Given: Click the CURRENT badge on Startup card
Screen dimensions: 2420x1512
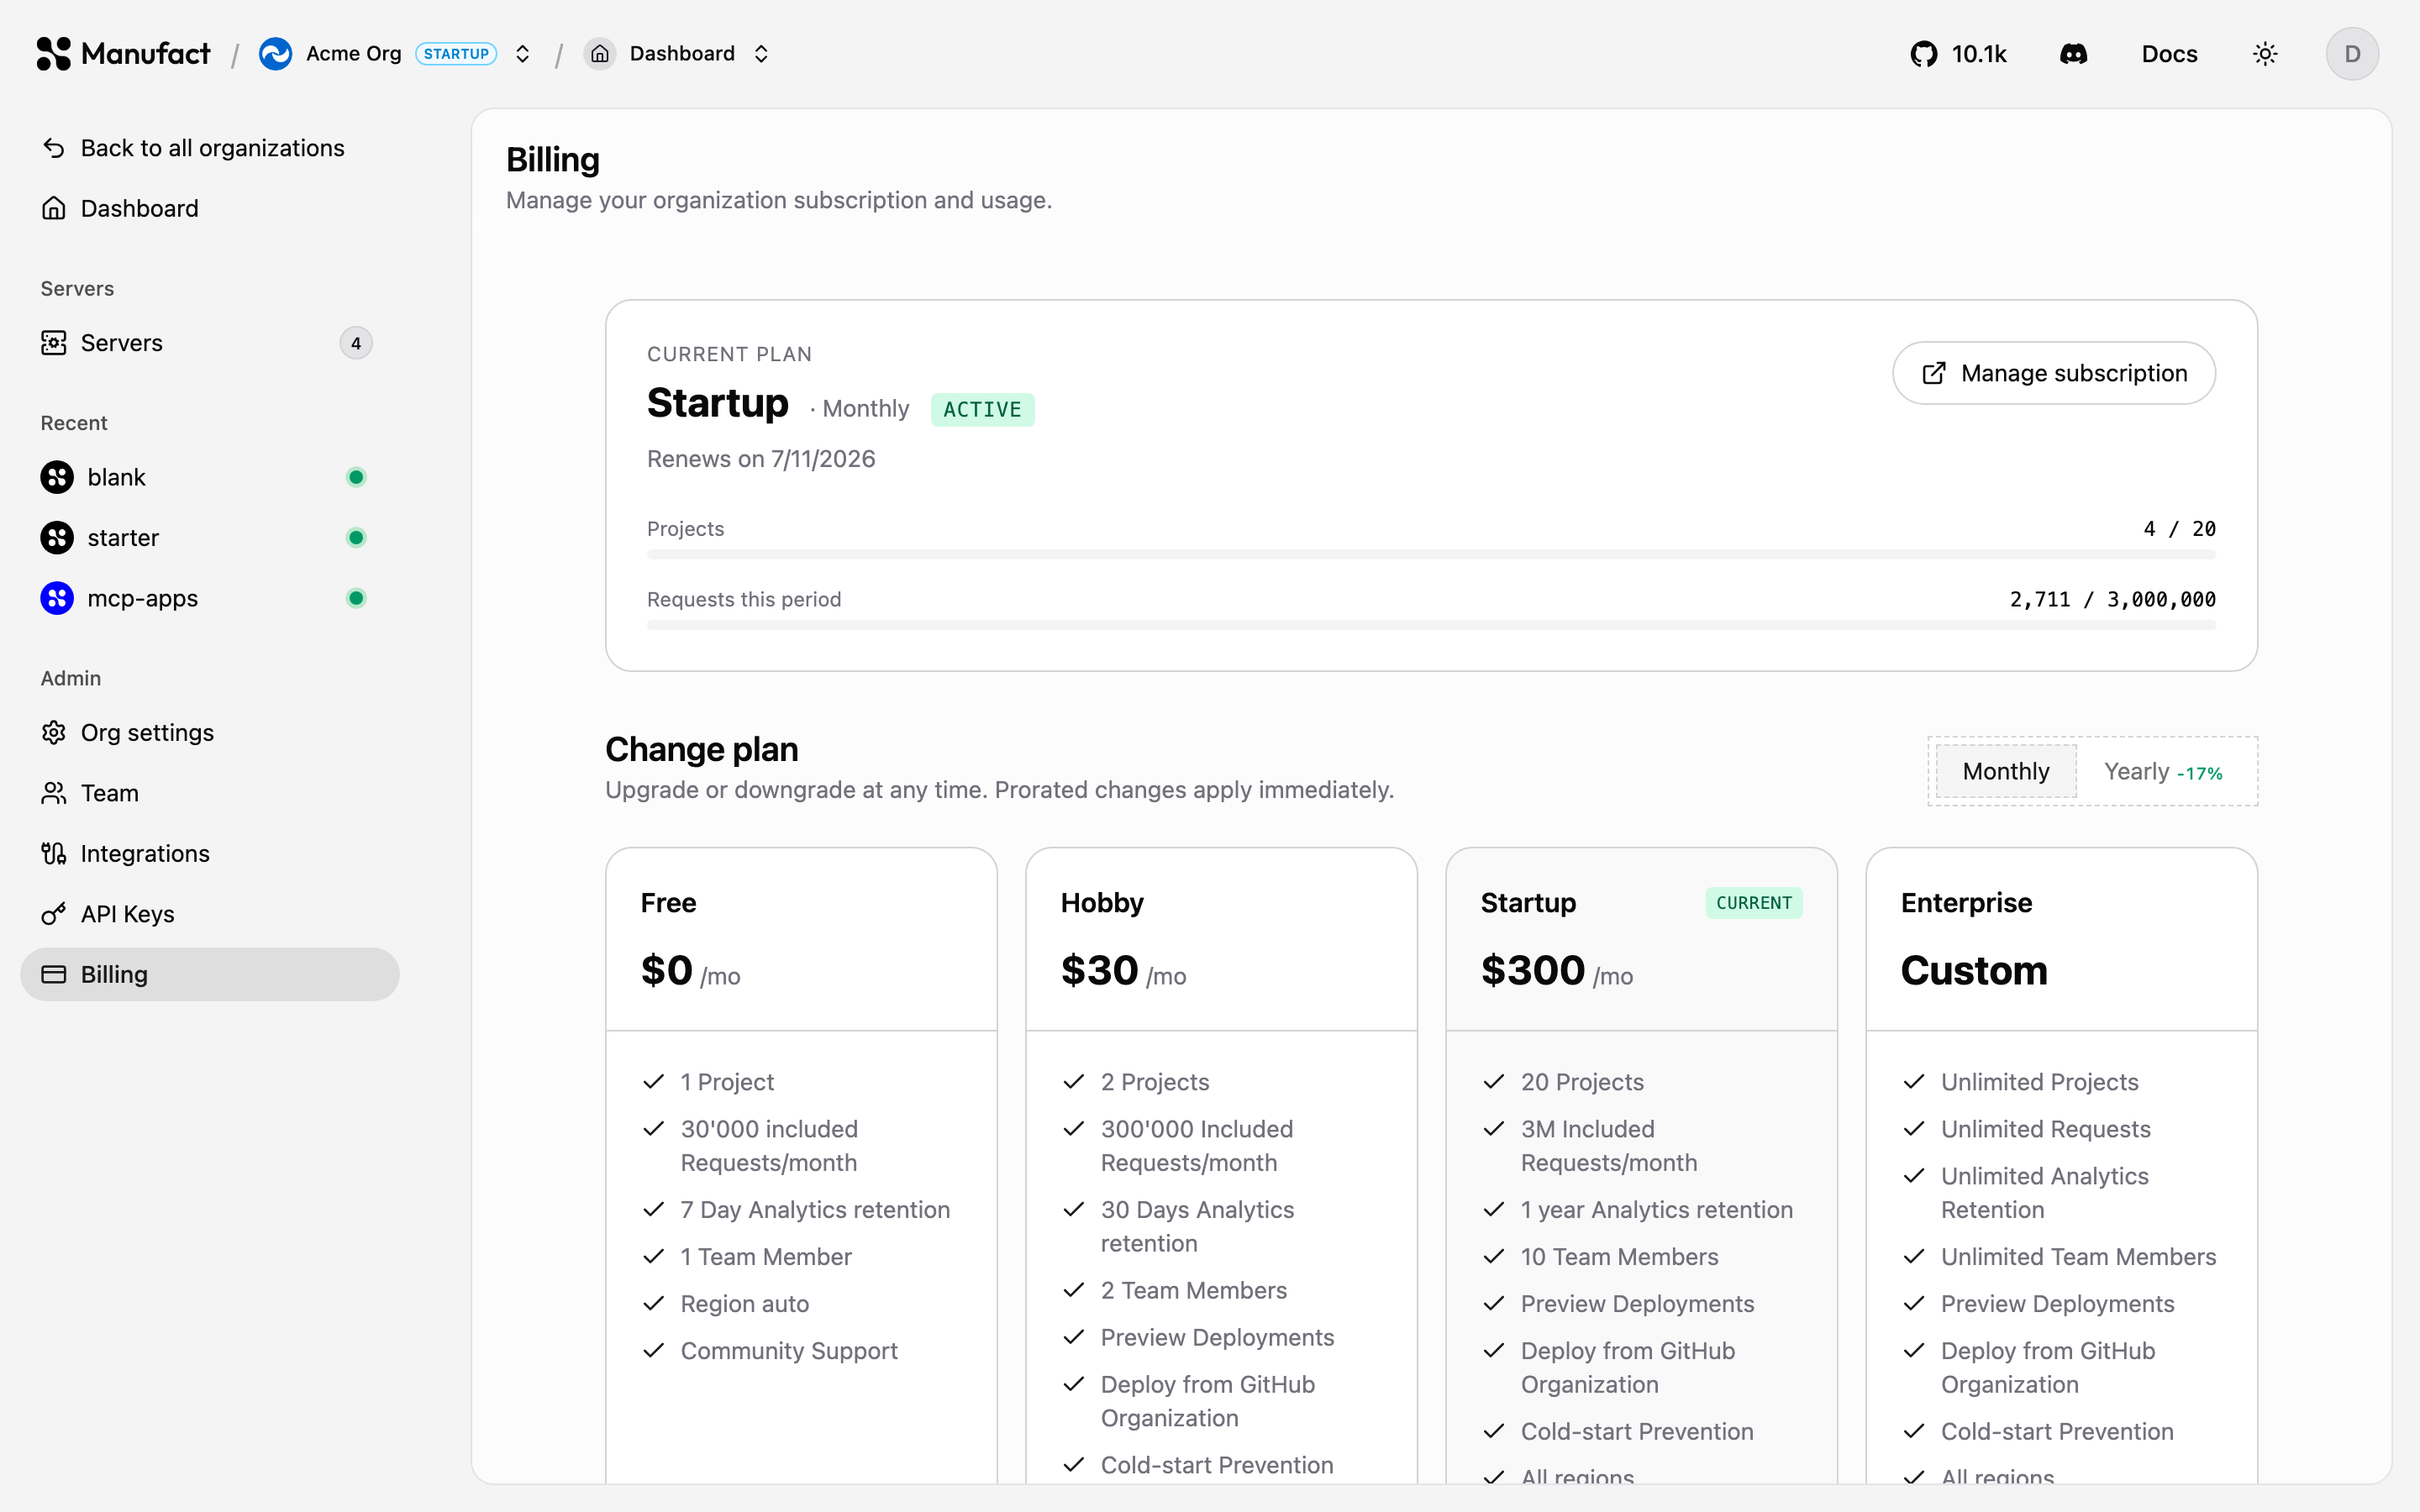Looking at the screenshot, I should 1754,903.
